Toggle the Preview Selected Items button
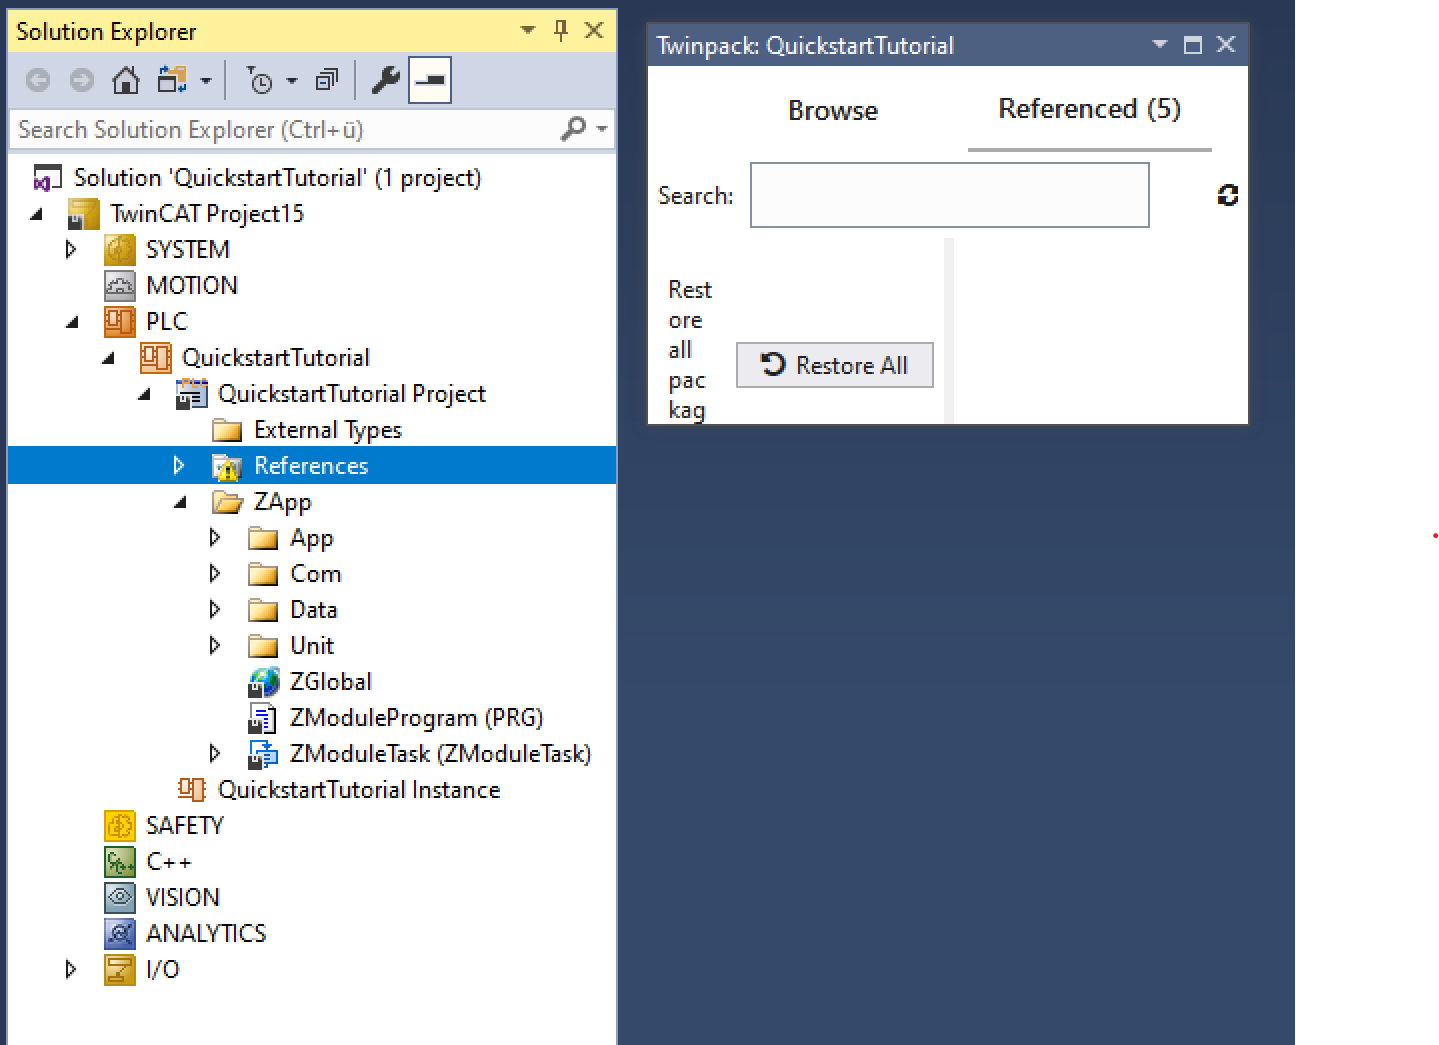This screenshot has width=1439, height=1045. 430,81
